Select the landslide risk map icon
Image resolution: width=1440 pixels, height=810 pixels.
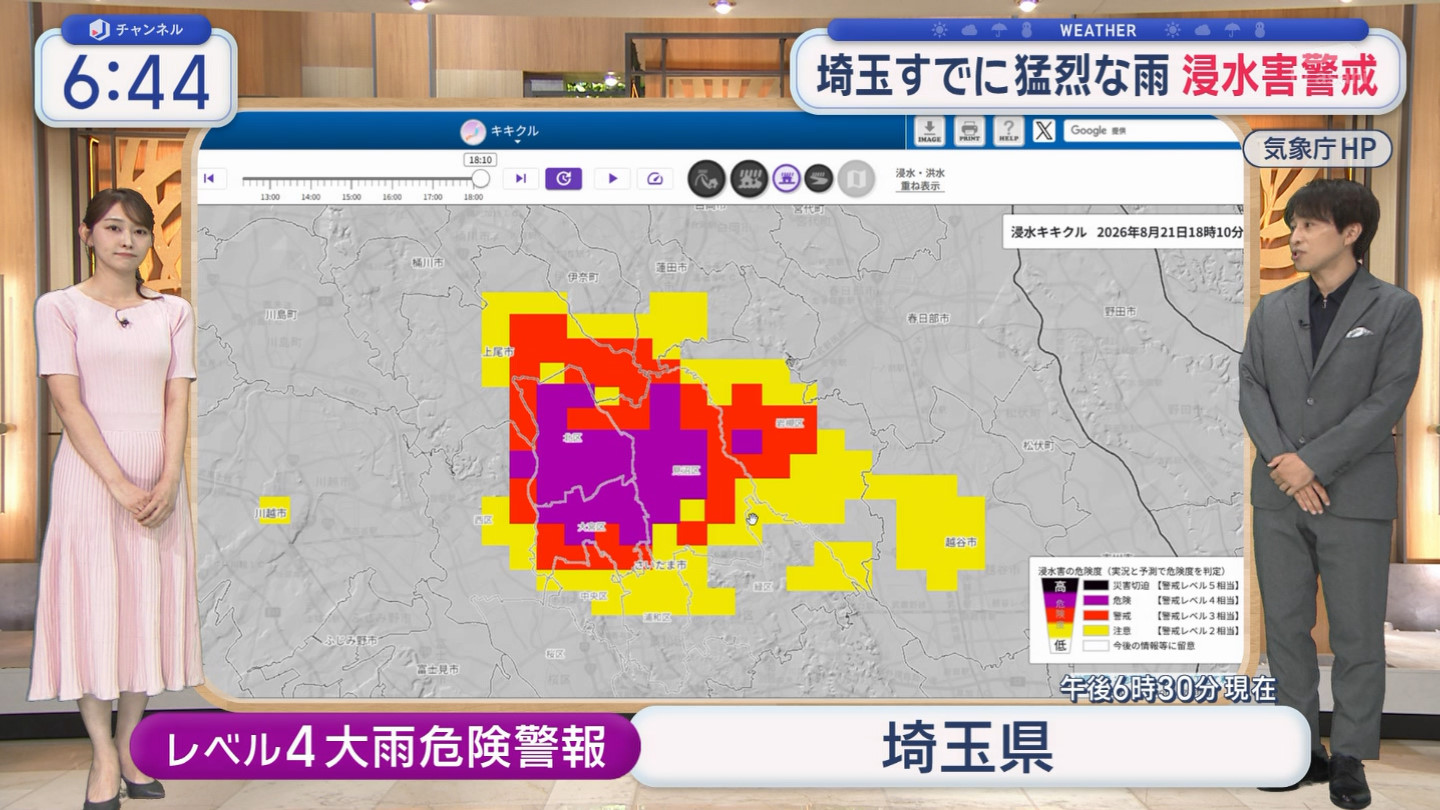pyautogui.click(x=708, y=179)
